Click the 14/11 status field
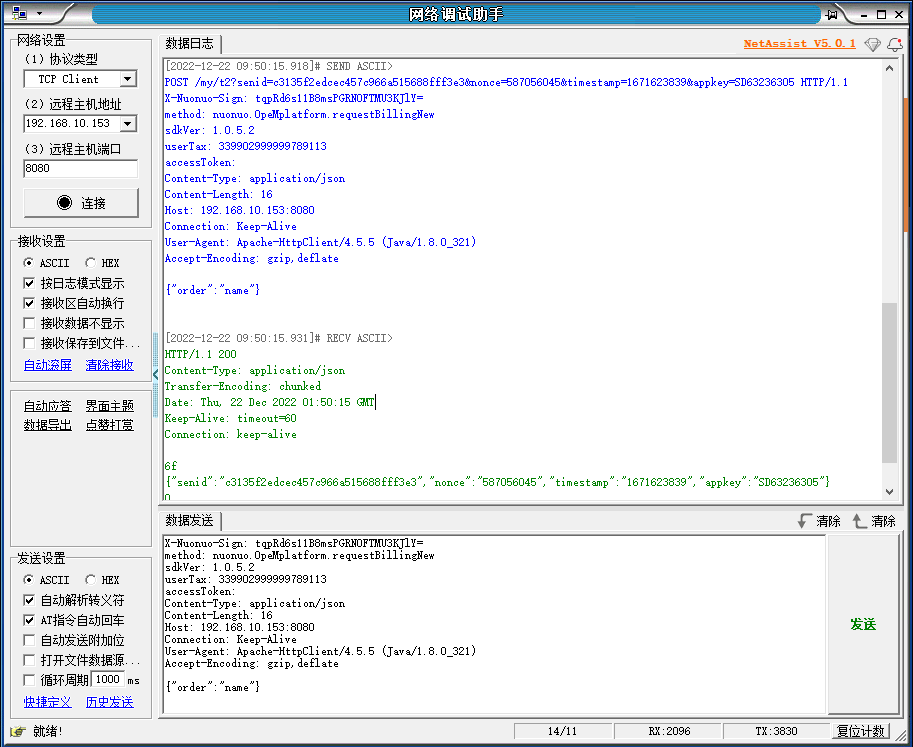This screenshot has height=747, width=913. click(x=562, y=731)
